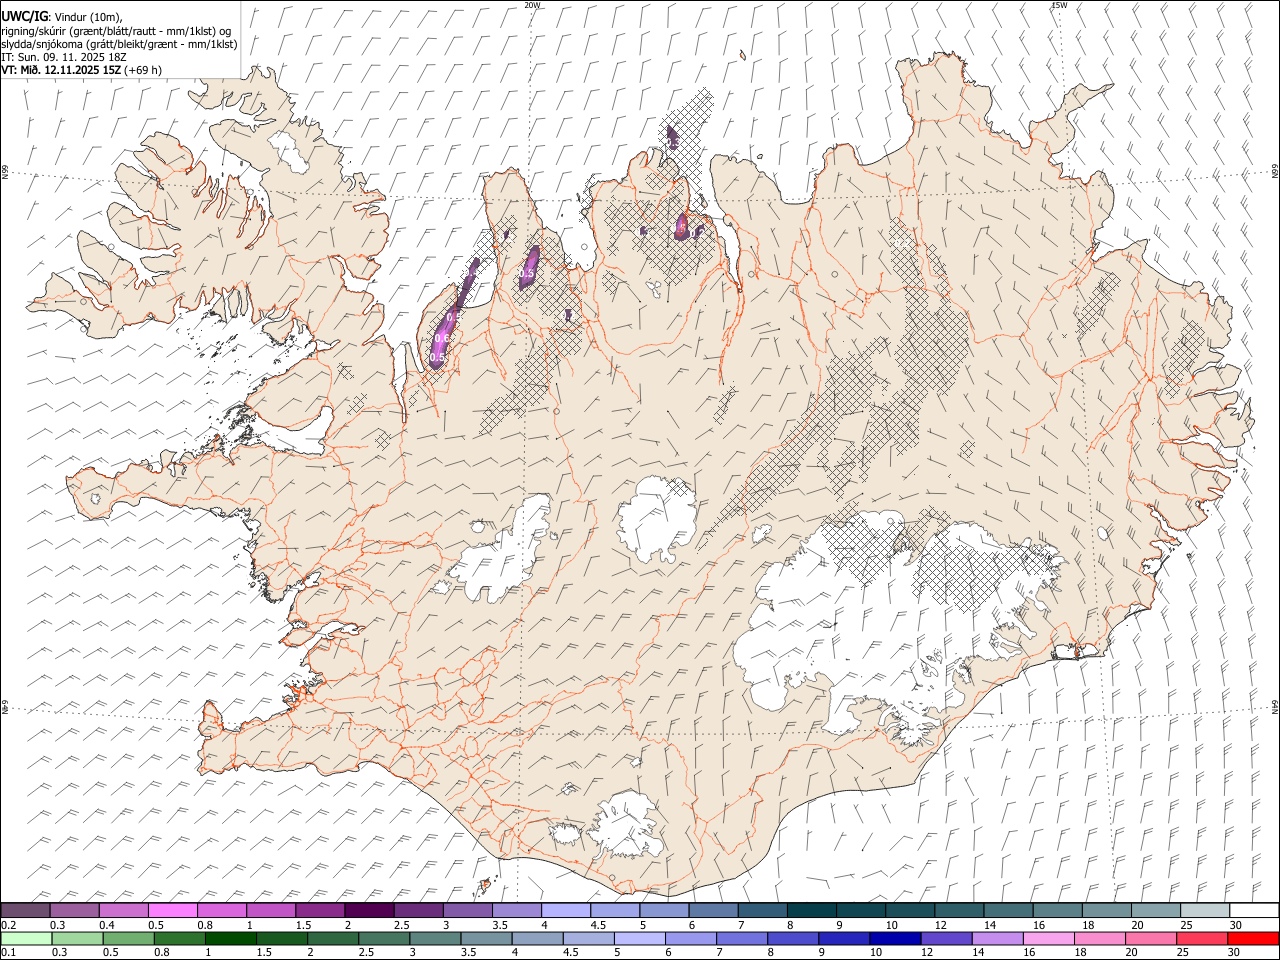This screenshot has height=960, width=1280.
Task: Click the '15W' longitude label at top
Action: pos(1059,5)
